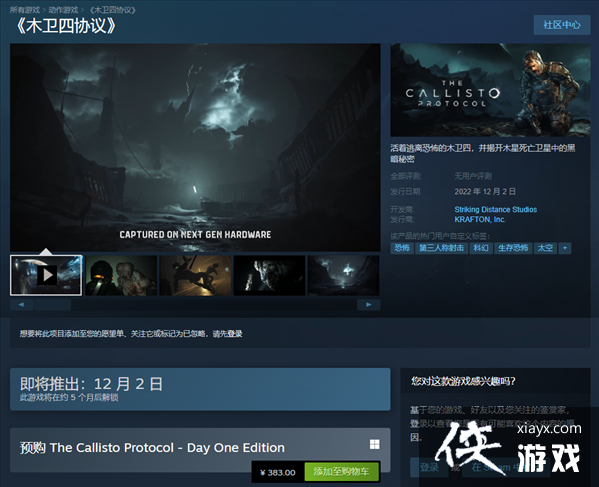Click the right arrow of the thumbnail strip
This screenshot has height=487, width=599.
coord(369,304)
